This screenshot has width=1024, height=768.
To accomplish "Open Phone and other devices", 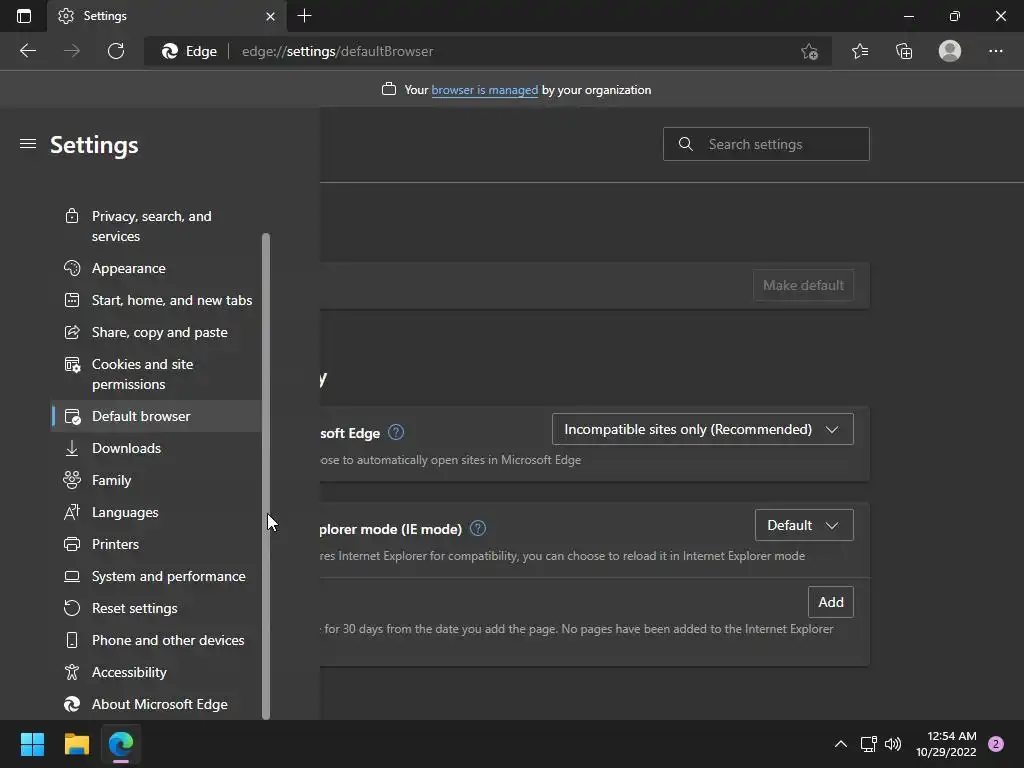I will click(x=157, y=641).
